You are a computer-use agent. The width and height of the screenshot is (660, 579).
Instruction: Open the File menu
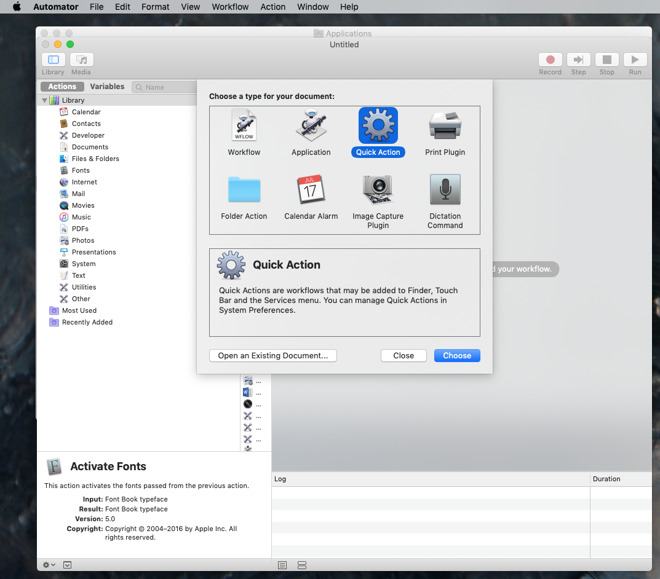click(96, 7)
